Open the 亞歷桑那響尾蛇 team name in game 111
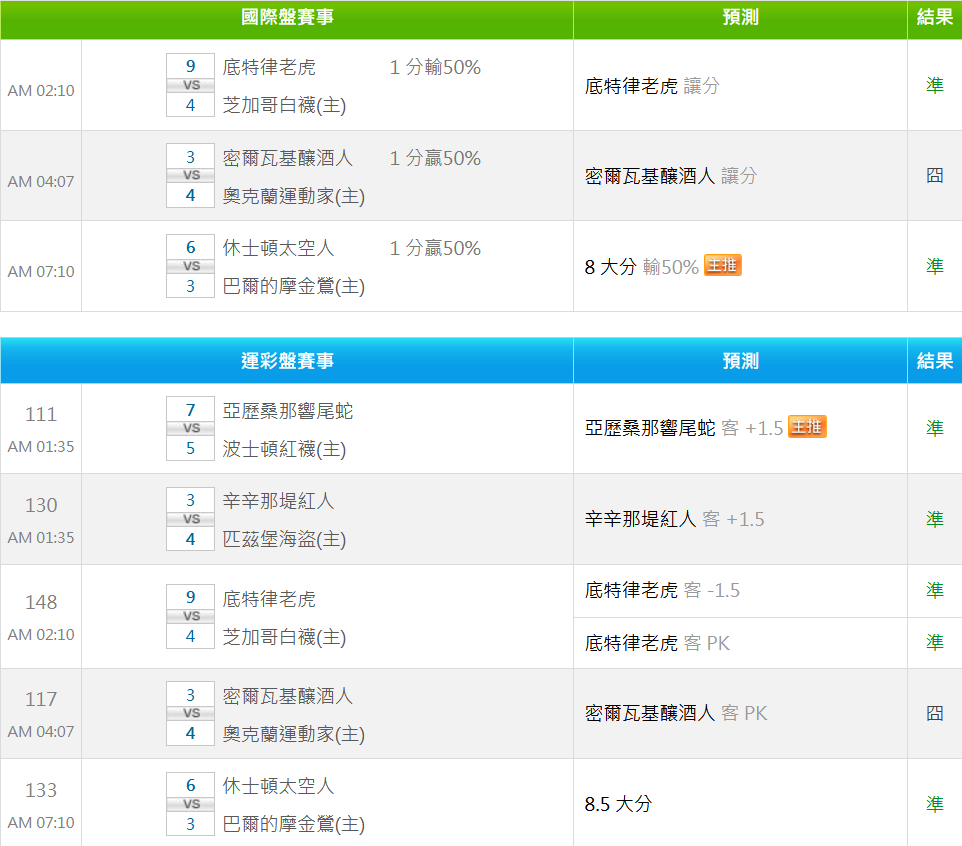Image resolution: width=962 pixels, height=846 pixels. tap(288, 411)
